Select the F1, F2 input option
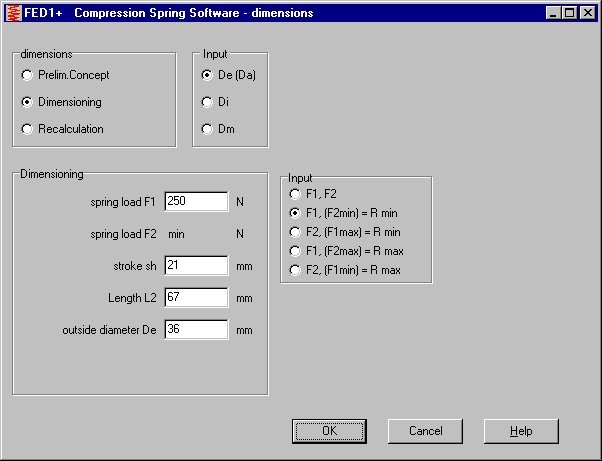 click(x=295, y=194)
